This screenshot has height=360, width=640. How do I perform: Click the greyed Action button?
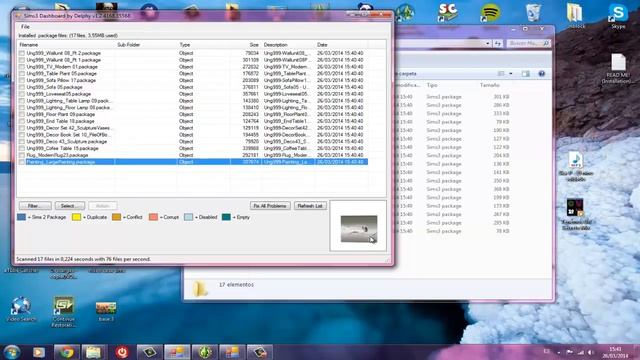(103, 206)
